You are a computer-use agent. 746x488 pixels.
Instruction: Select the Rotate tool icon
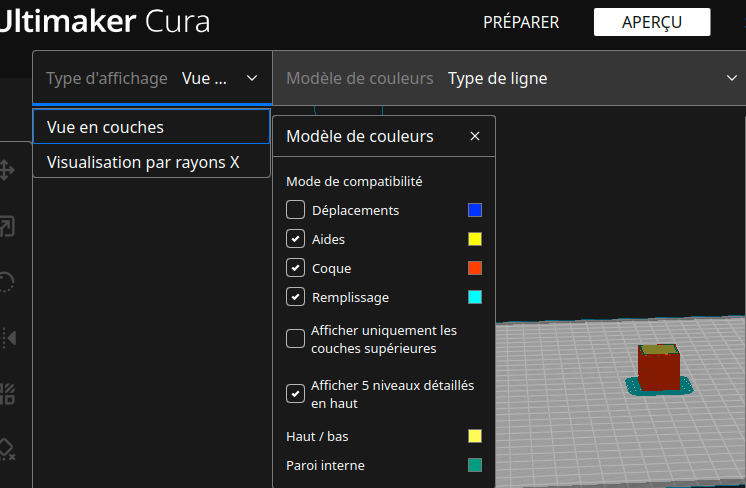6,282
